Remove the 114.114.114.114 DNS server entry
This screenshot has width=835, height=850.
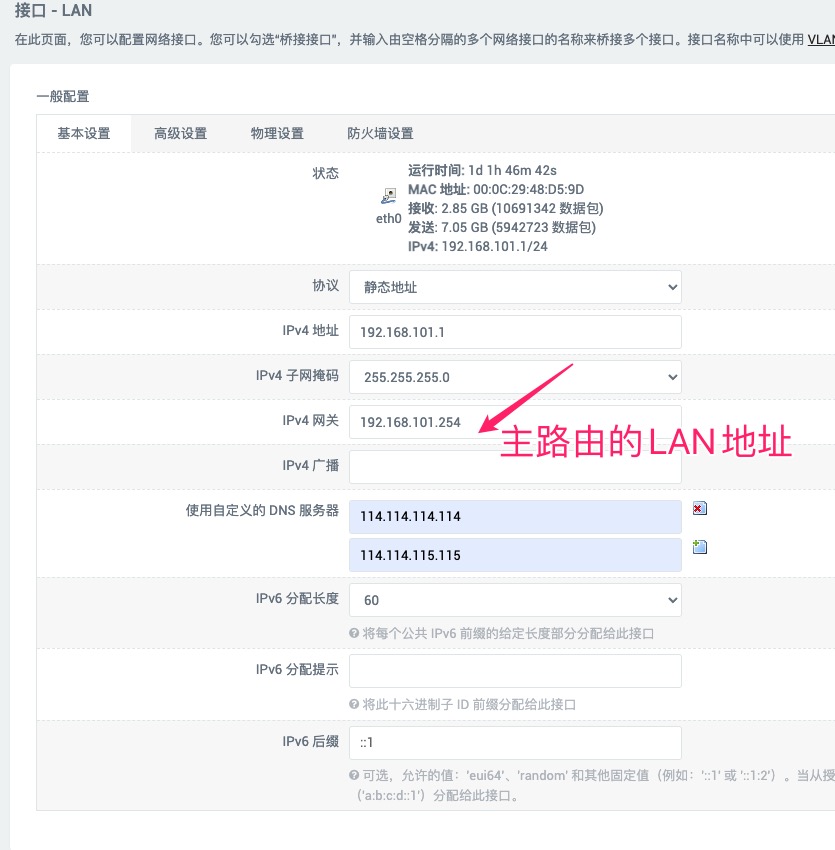click(x=699, y=509)
